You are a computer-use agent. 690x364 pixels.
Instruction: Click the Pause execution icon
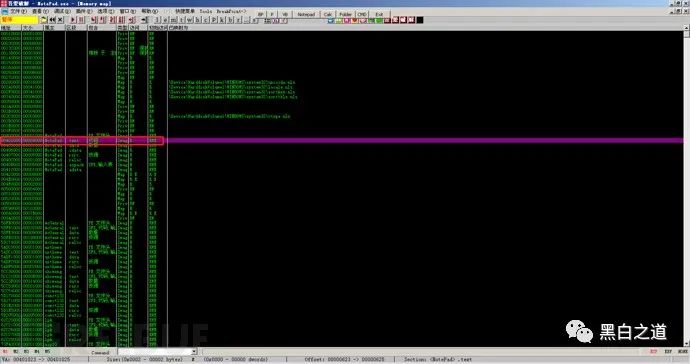81,20
